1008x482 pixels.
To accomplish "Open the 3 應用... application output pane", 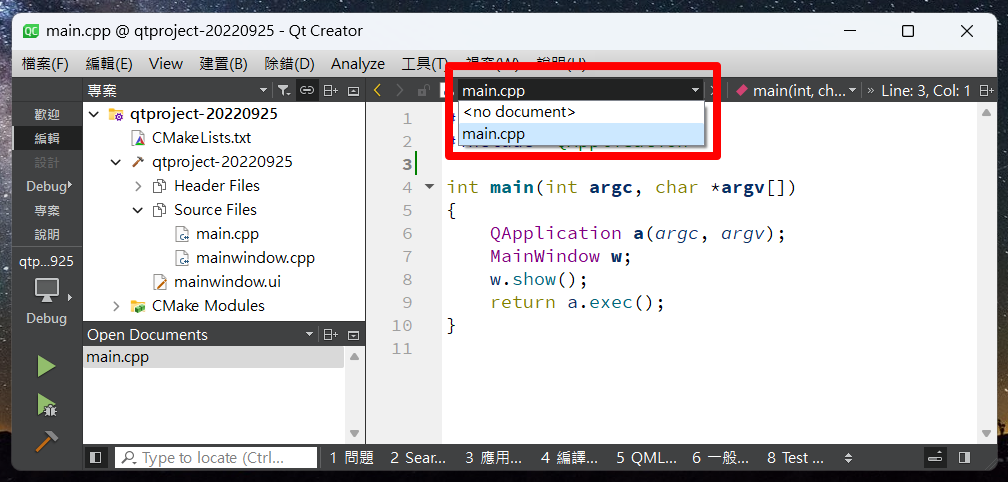I will pos(494,458).
